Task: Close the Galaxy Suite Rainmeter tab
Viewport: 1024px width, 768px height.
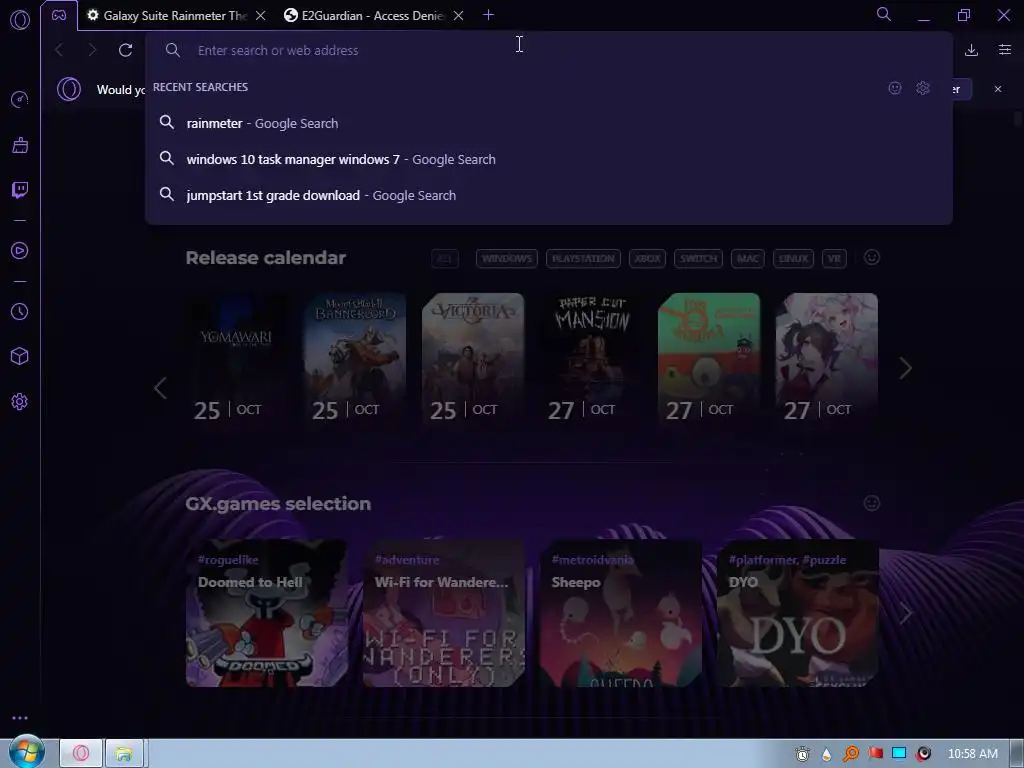Action: coord(261,15)
